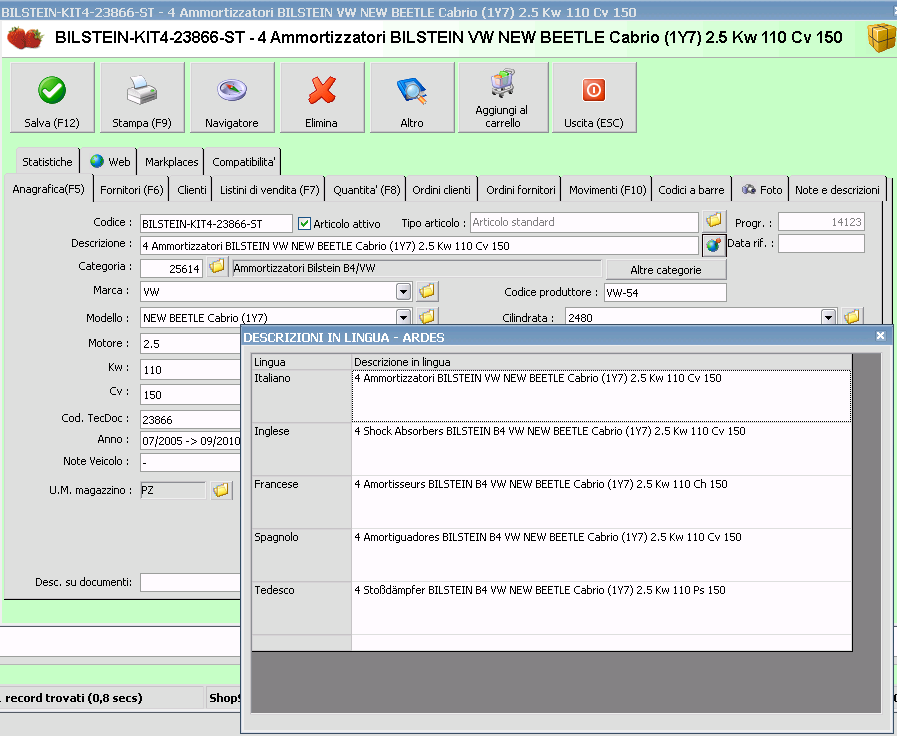This screenshot has width=897, height=736.
Task: Select the Italiano description cell
Action: pos(601,396)
